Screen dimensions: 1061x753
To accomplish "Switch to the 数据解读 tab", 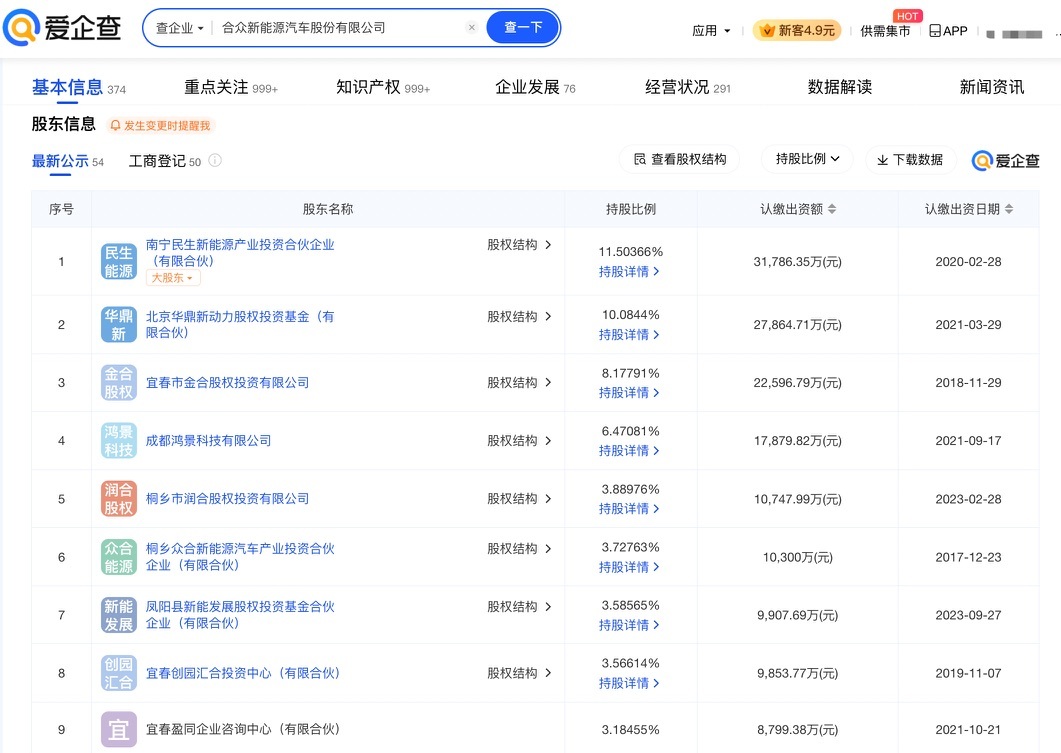I will click(840, 87).
